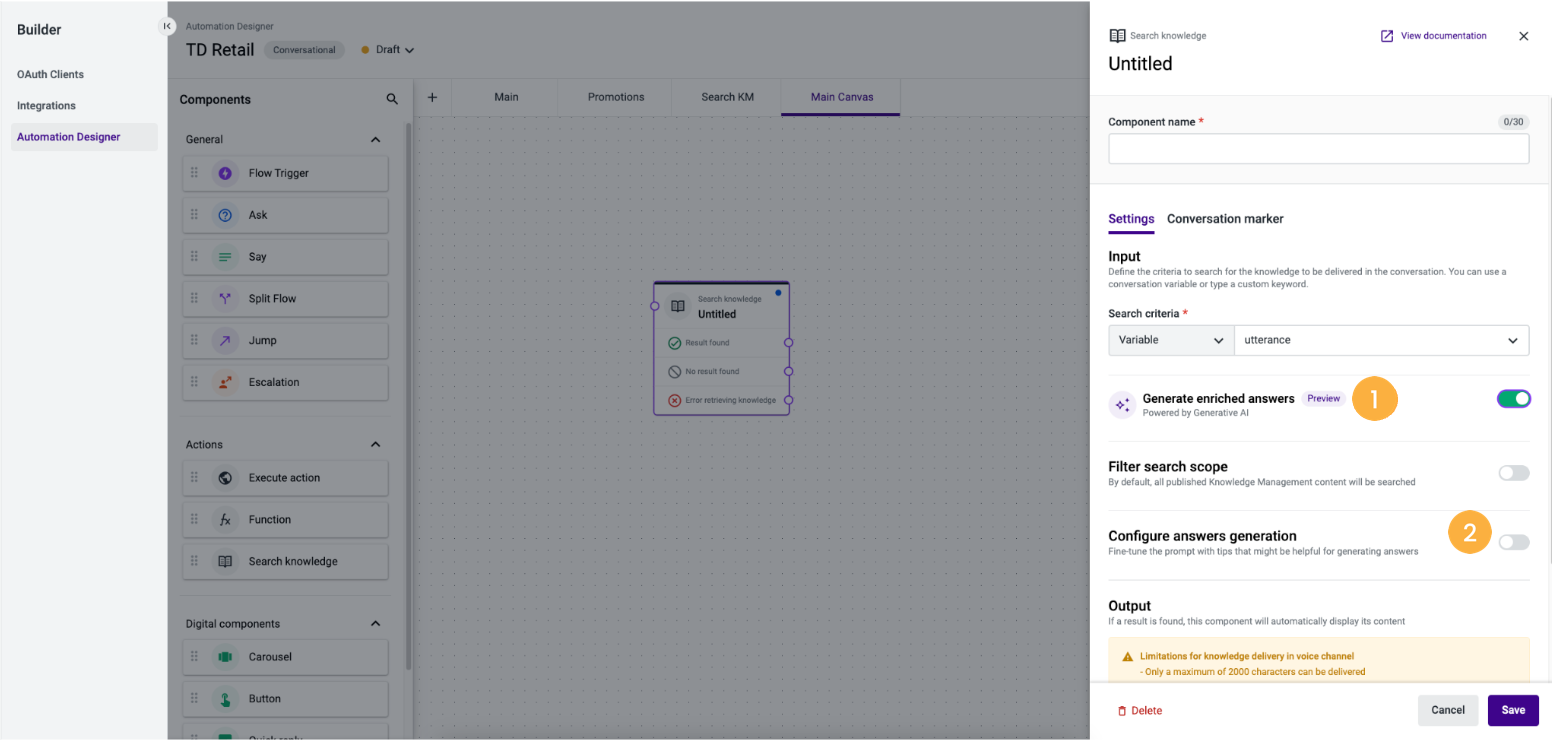Enable Filter search scope toggle
The height and width of the screenshot is (740, 1552).
pyautogui.click(x=1513, y=473)
